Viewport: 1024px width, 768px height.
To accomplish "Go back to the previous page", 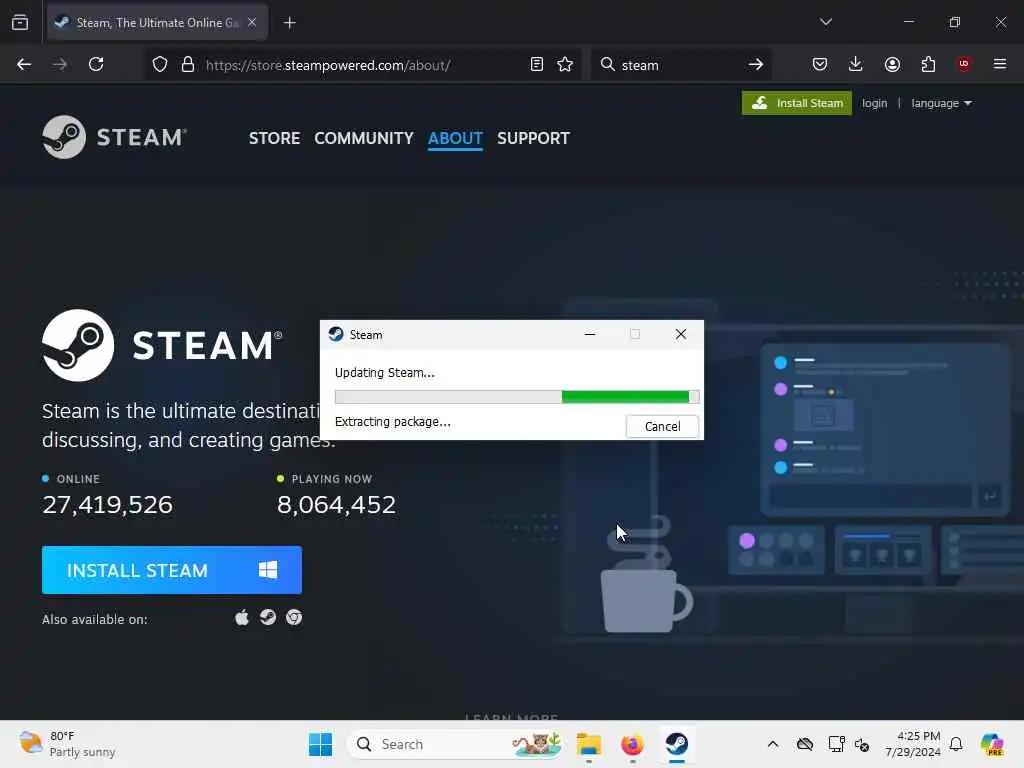I will (24, 64).
